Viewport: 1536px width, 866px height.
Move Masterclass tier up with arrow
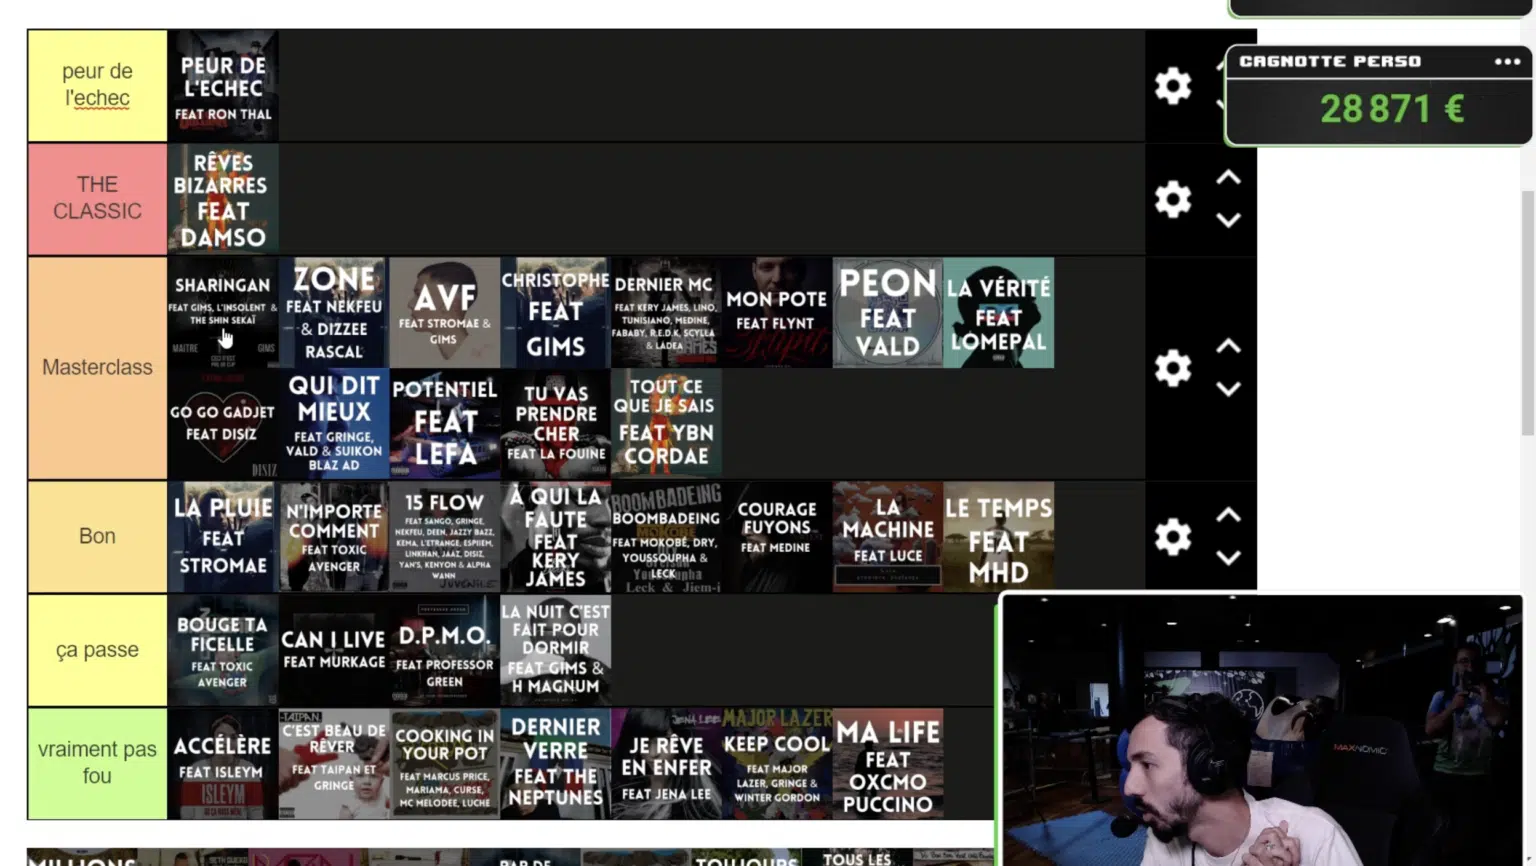(1228, 347)
